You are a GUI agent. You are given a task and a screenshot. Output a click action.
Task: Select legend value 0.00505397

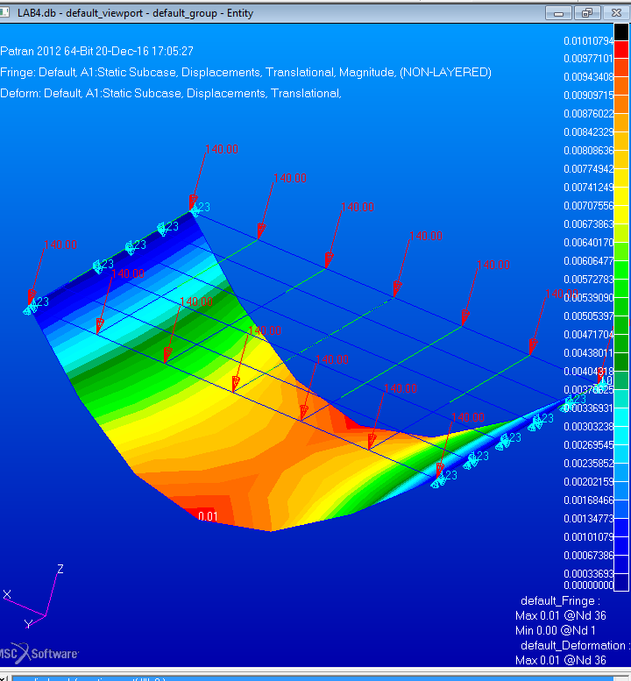588,316
